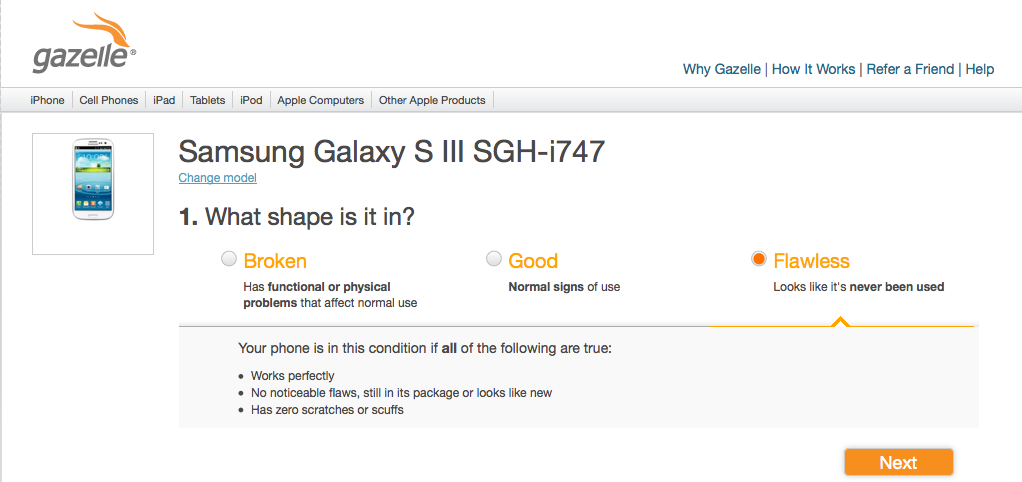Select the Broken condition radio button
Screen dimensions: 1022x482
(229, 259)
